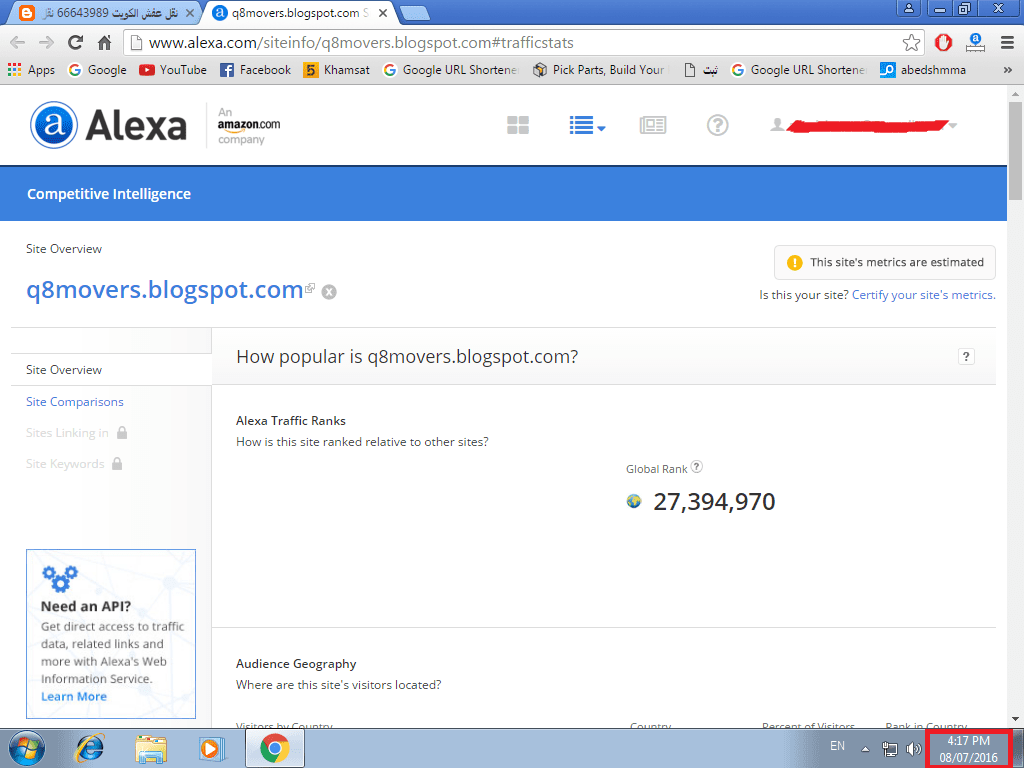Screen dimensions: 1024x768
Task: Open the Windows Start button
Action: click(x=27, y=748)
